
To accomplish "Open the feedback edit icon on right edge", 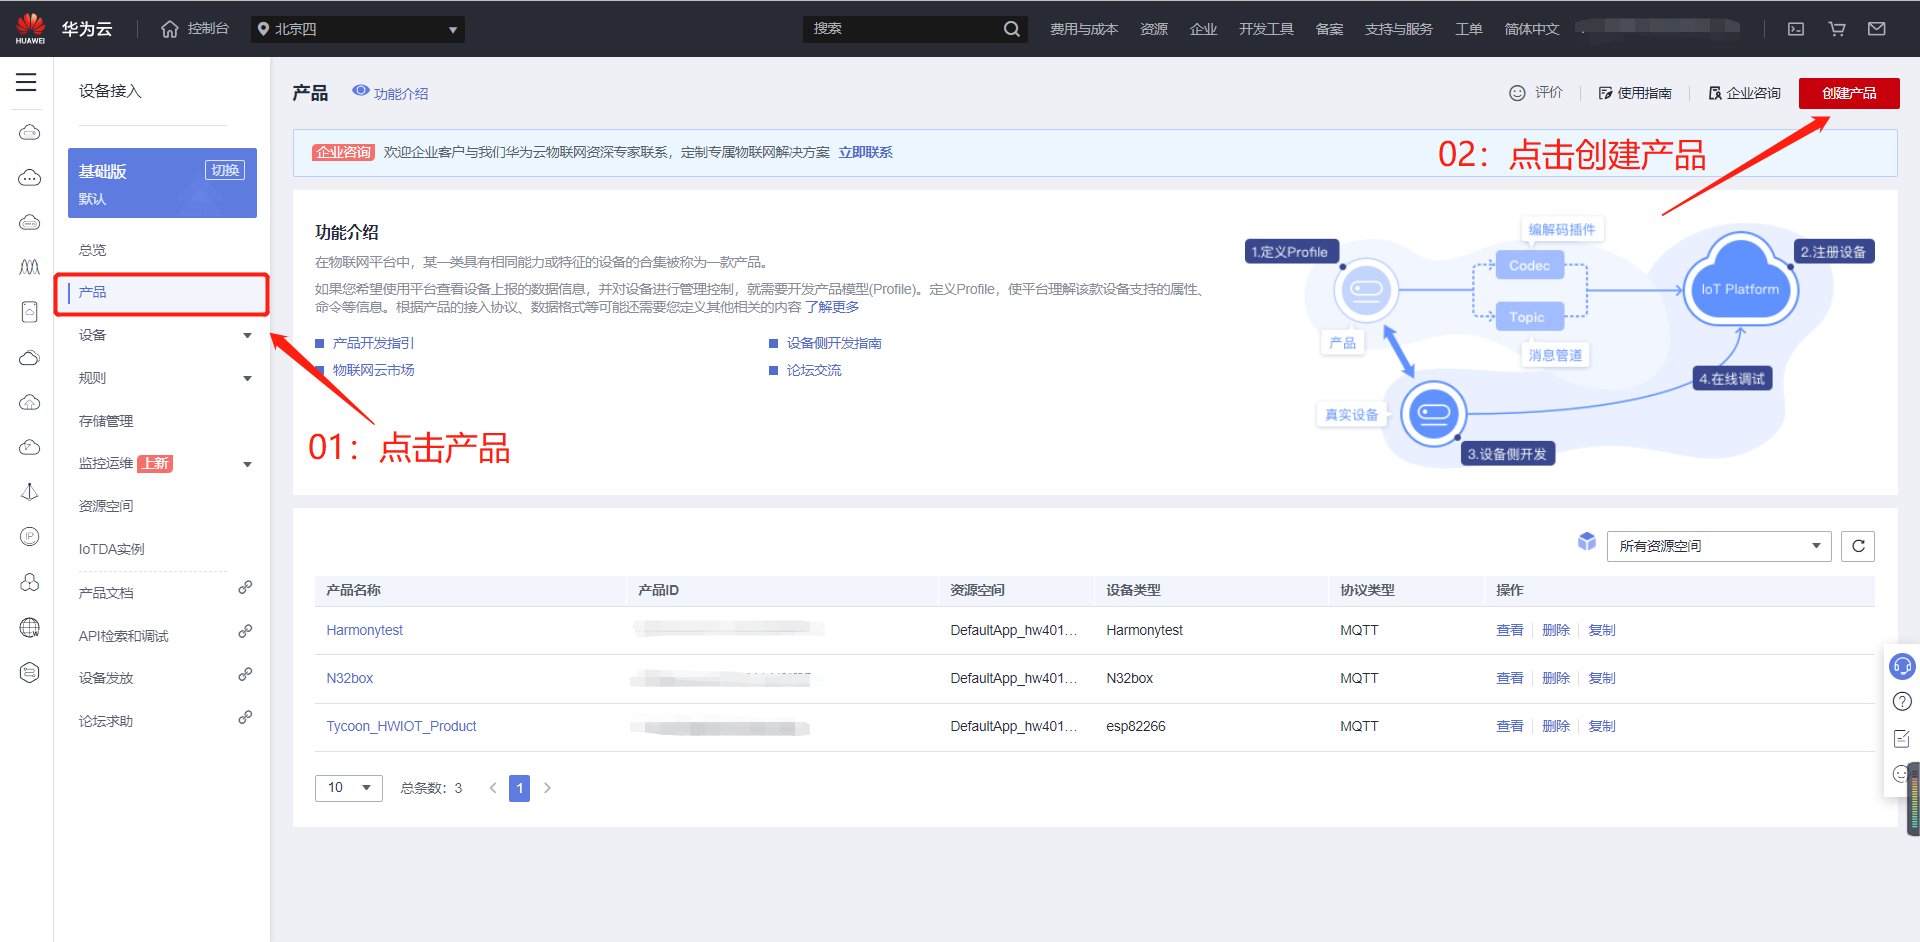I will 1902,738.
